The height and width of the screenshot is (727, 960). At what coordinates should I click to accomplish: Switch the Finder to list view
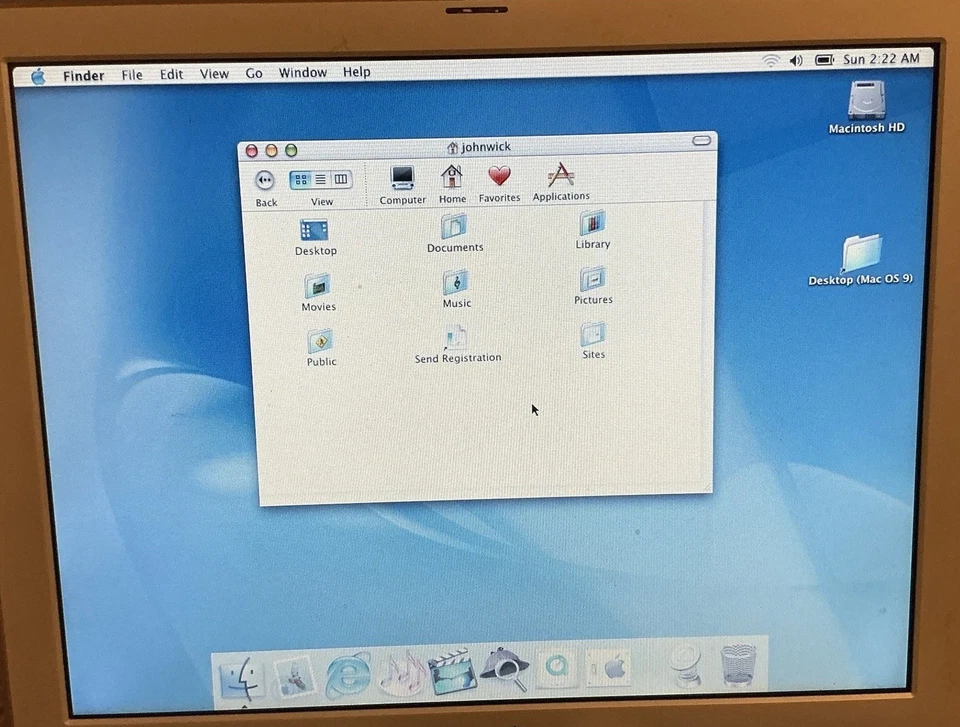point(322,179)
